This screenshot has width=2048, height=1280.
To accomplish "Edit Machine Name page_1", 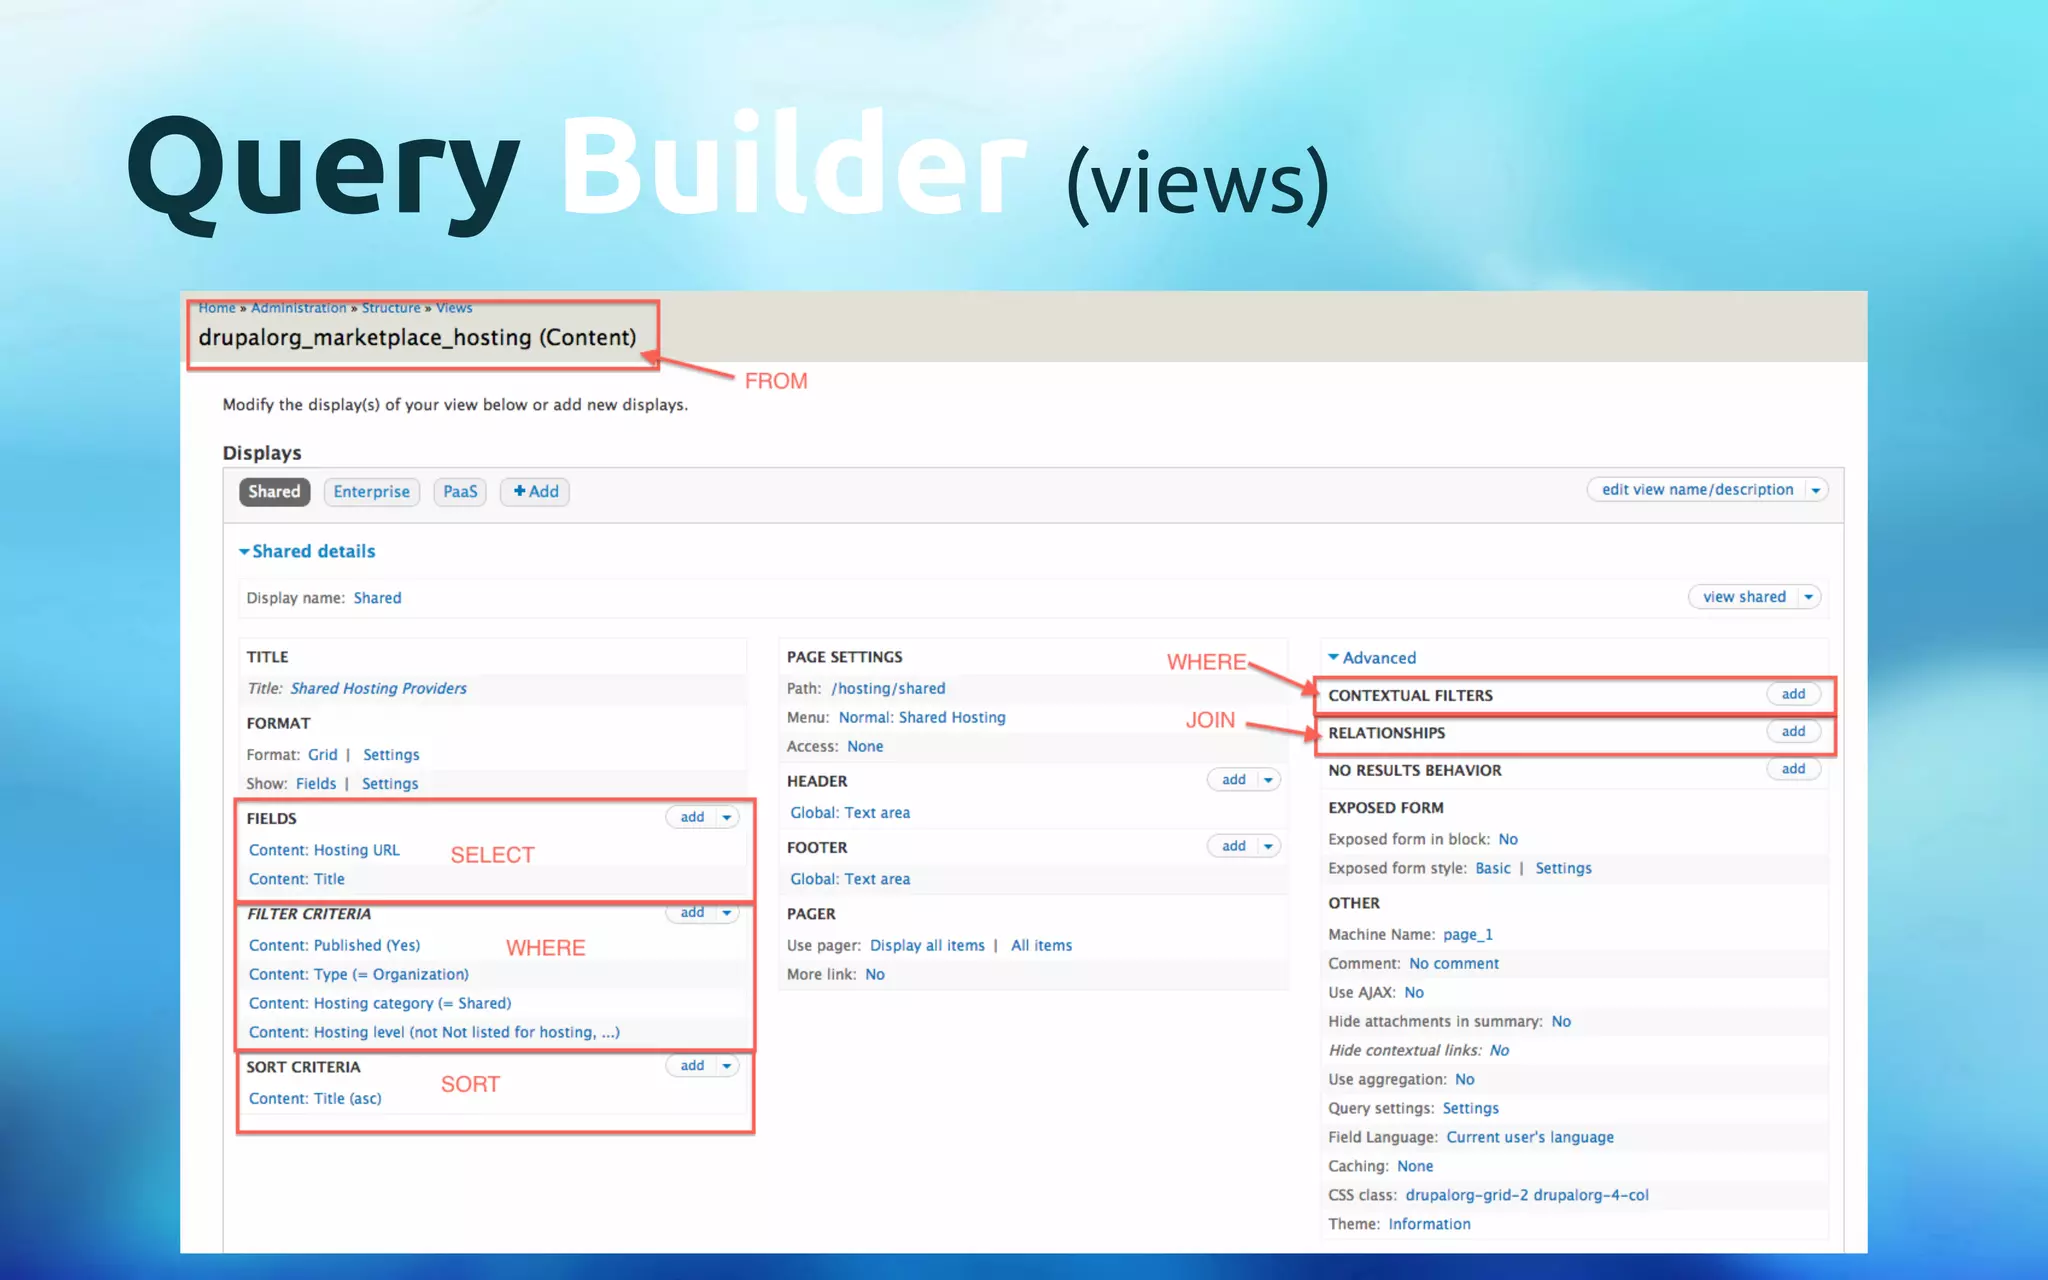I will pos(1468,934).
